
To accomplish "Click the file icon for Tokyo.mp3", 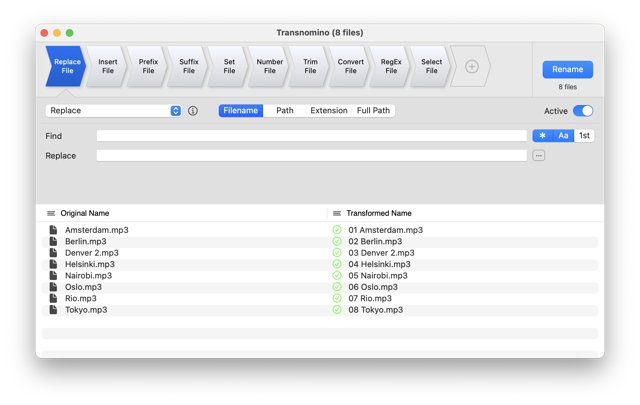I will coord(53,310).
